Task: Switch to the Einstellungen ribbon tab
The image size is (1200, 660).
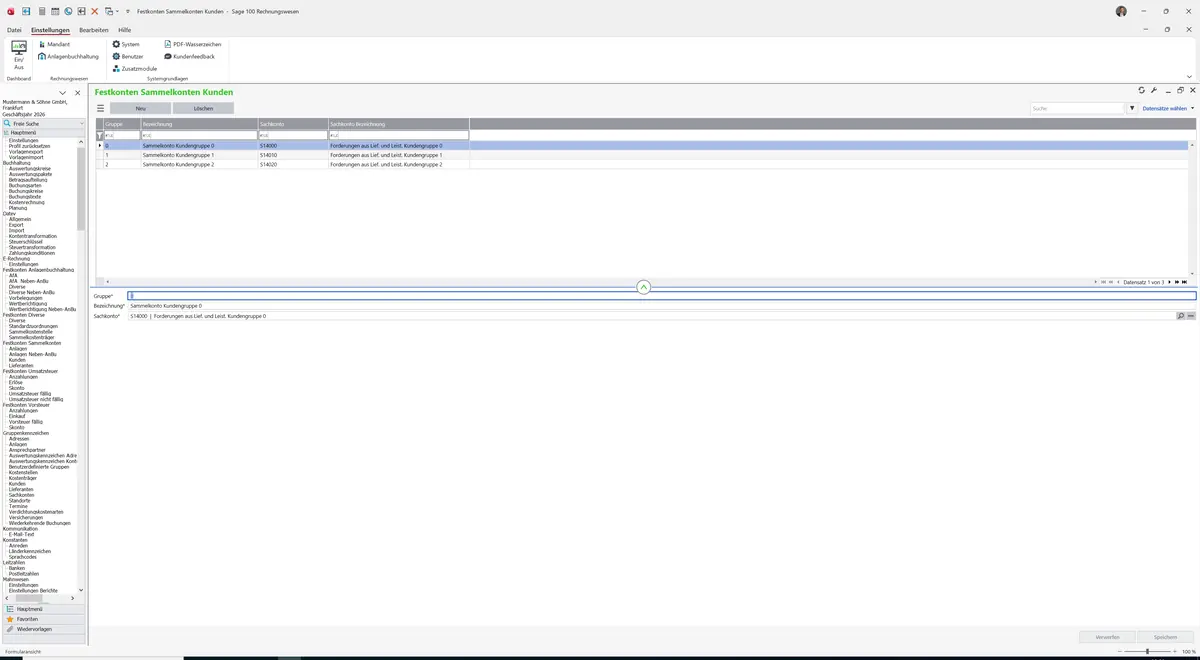Action: coord(50,30)
